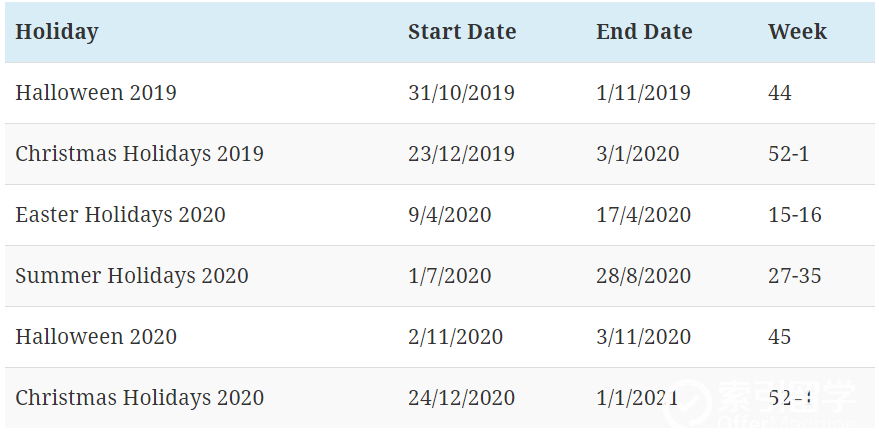Select Easter Holidays 2020 cell
This screenshot has height=443, width=879.
coord(121,215)
